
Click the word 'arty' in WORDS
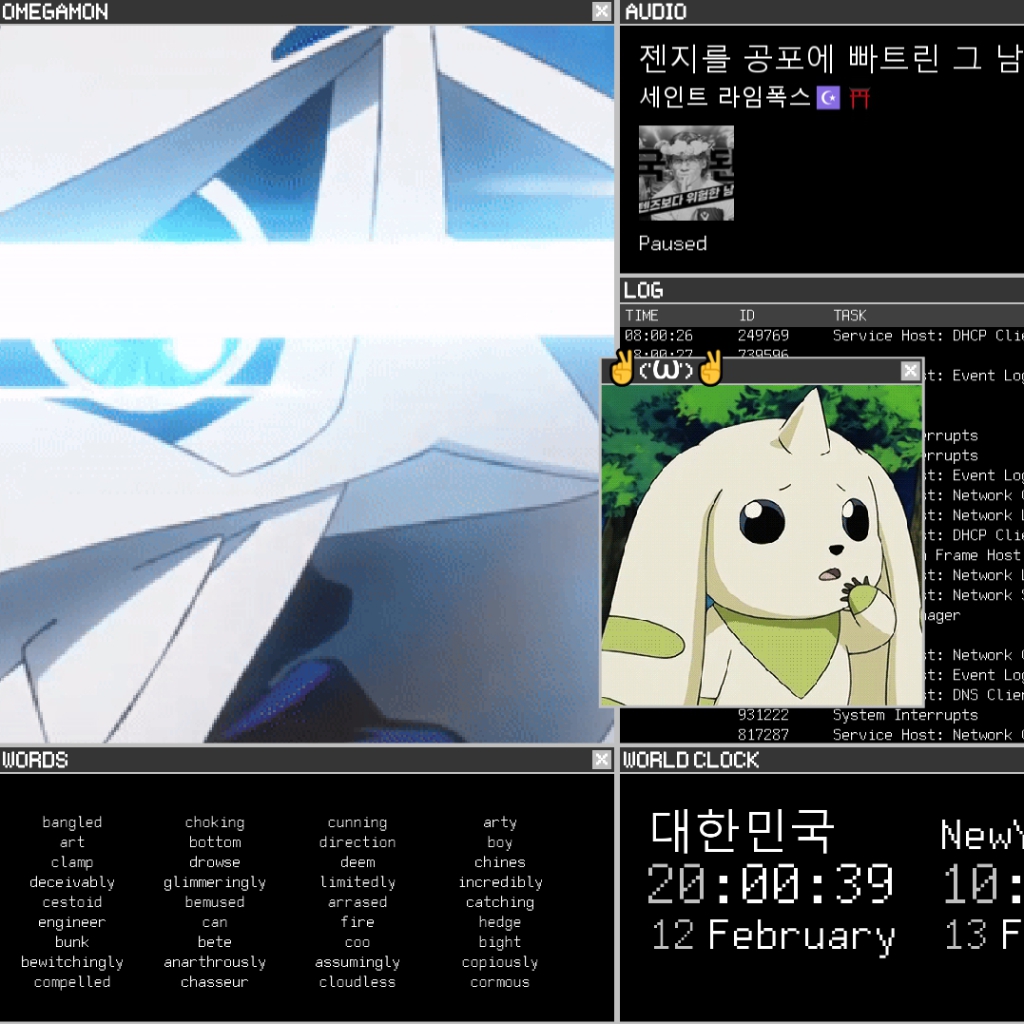click(x=500, y=822)
